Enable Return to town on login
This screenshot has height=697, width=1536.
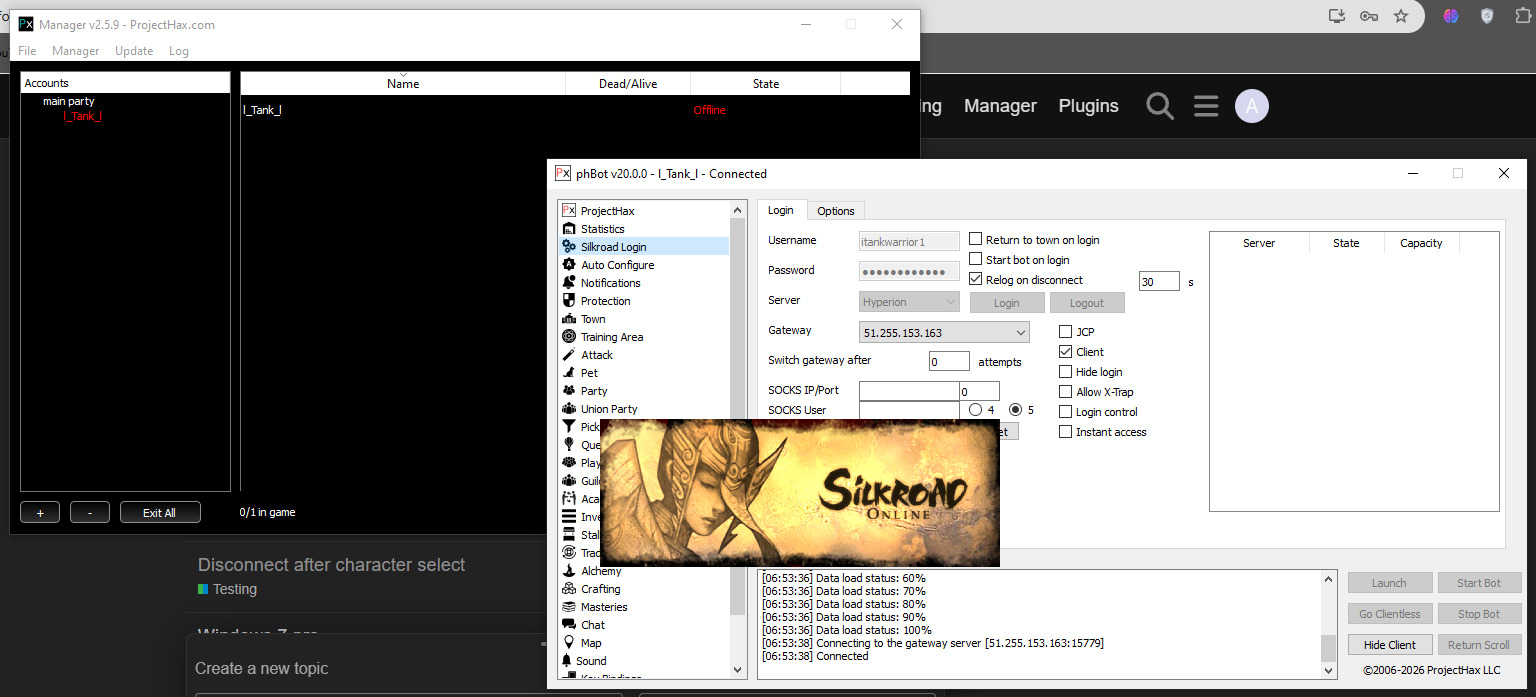976,240
